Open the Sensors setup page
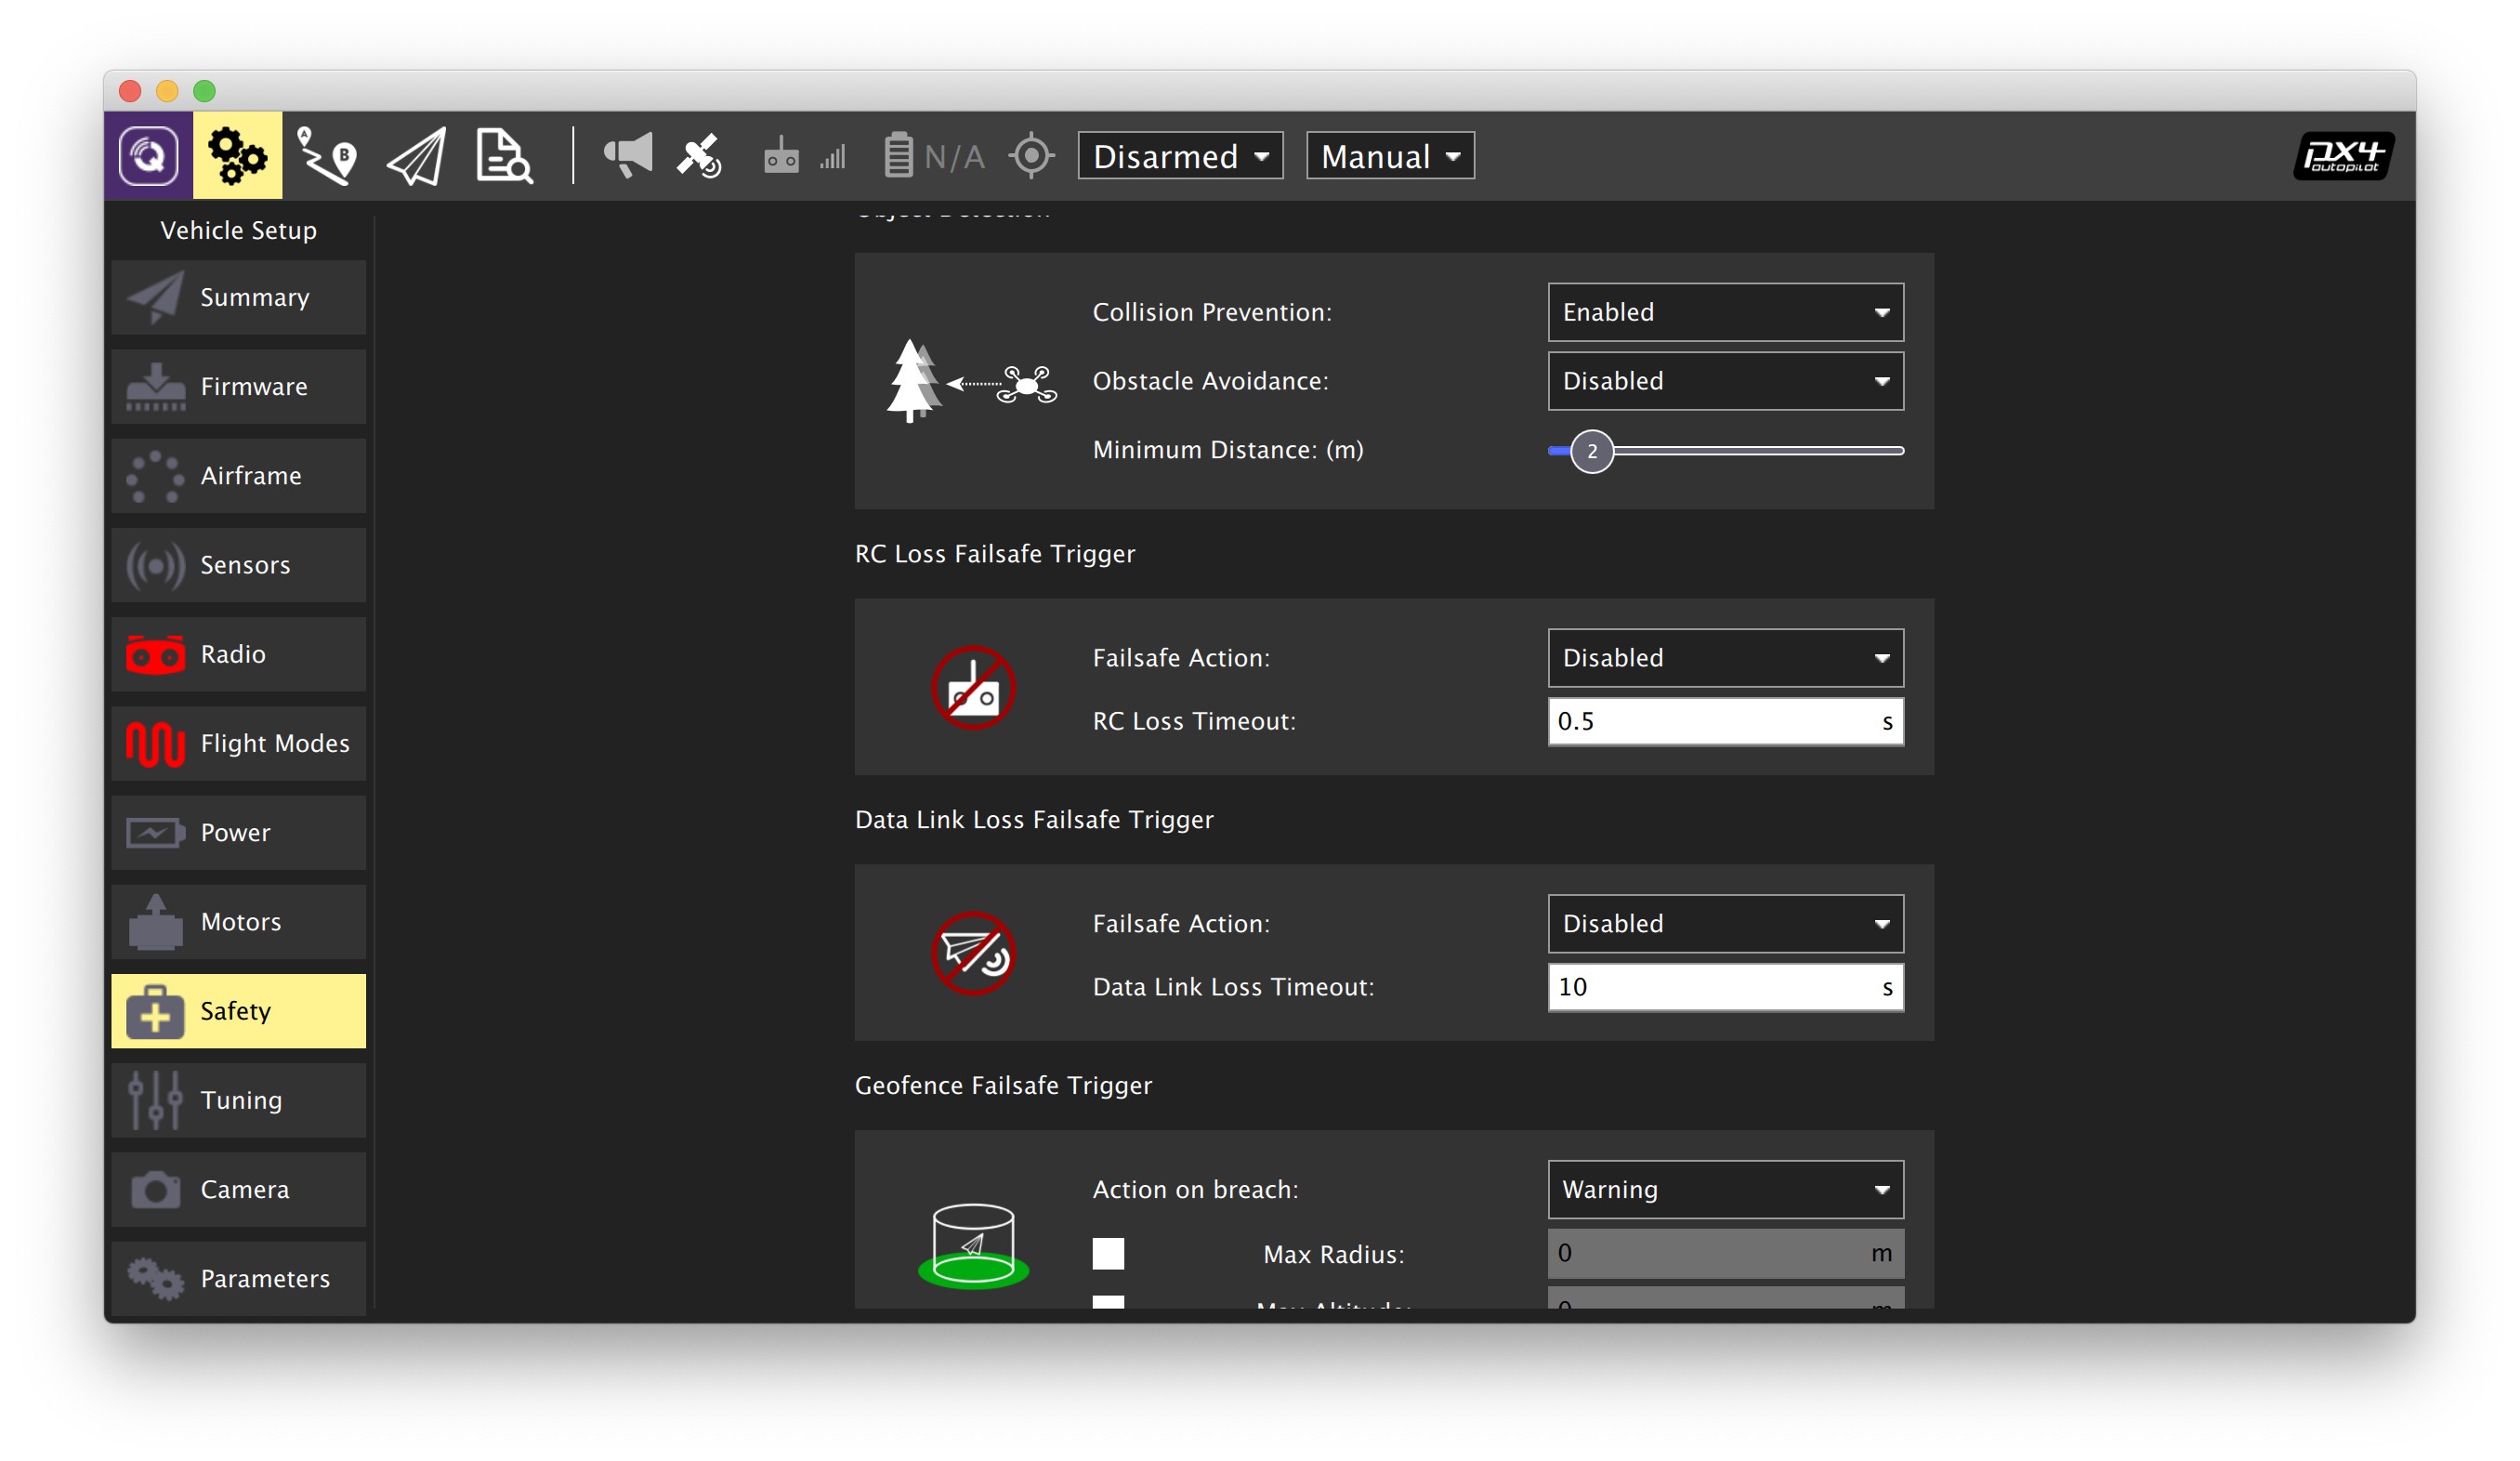Viewport: 2520px width, 1461px height. point(239,565)
